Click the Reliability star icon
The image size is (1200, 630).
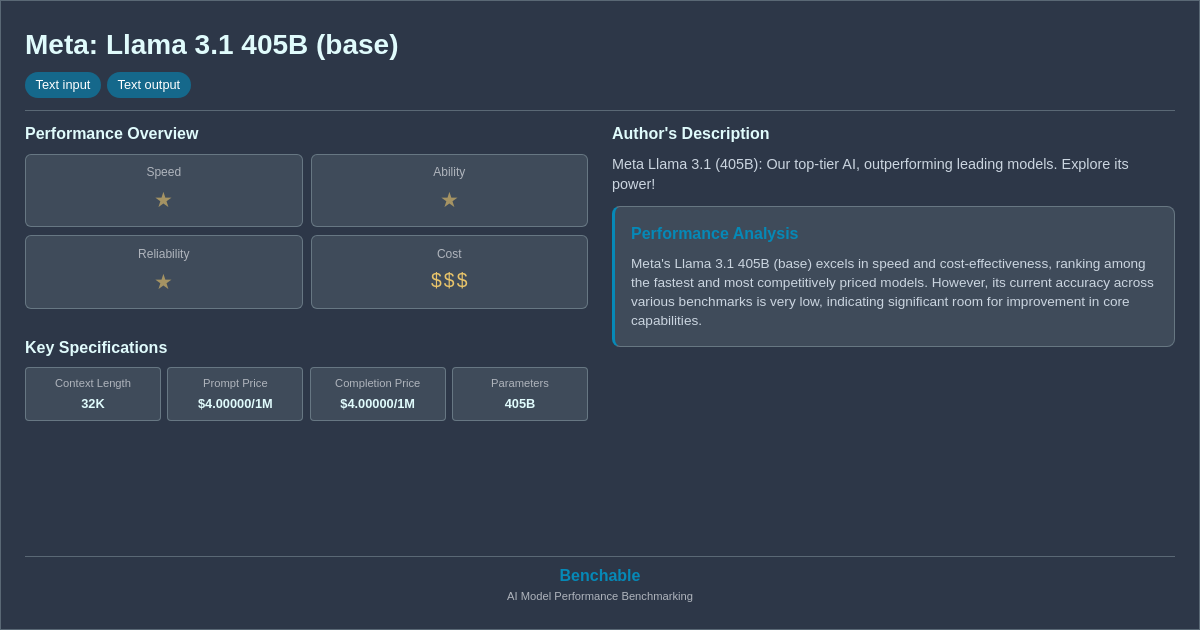(163, 282)
